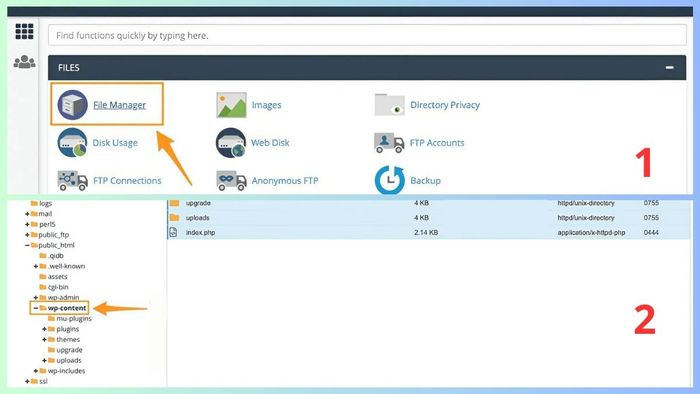Screen dimensions: 700x394
Task: Expand the uploads folder node in tree
Action: point(44,361)
